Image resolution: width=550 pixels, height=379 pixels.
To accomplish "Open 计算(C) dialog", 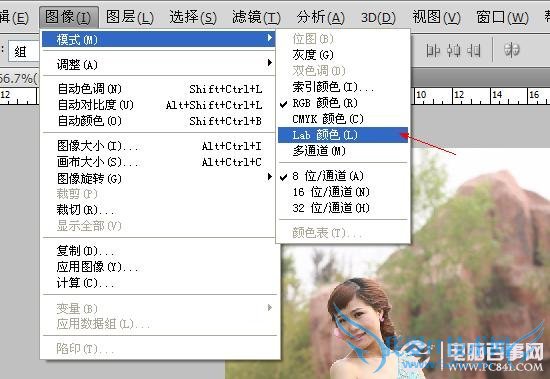I will tap(159, 282).
